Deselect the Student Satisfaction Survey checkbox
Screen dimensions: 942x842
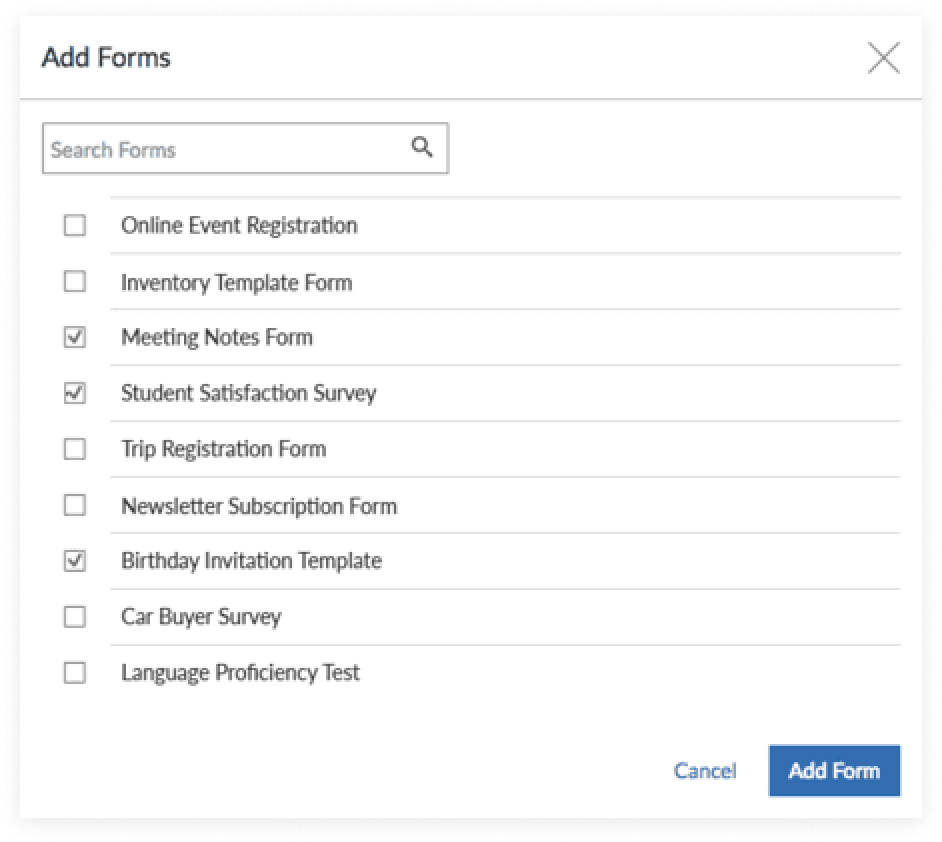75,393
